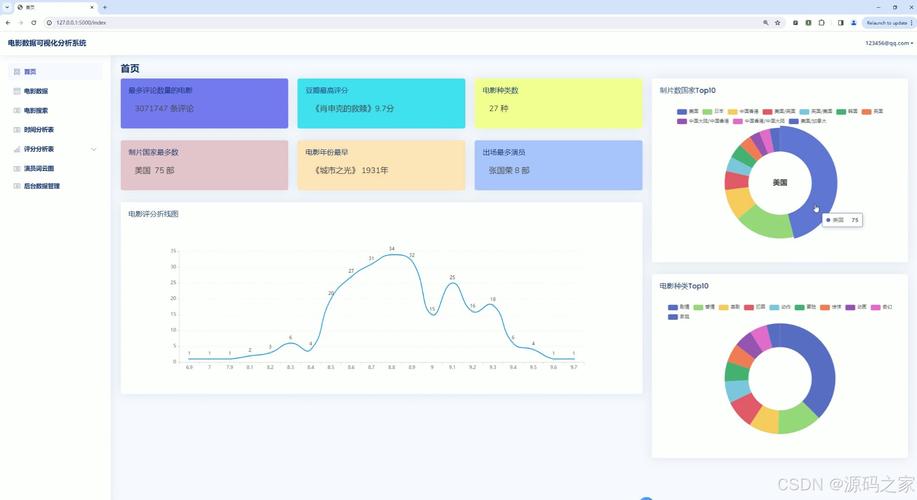This screenshot has height=500, width=917.
Task: Expand the 评分分析表 submenu chevron
Action: tap(94, 149)
